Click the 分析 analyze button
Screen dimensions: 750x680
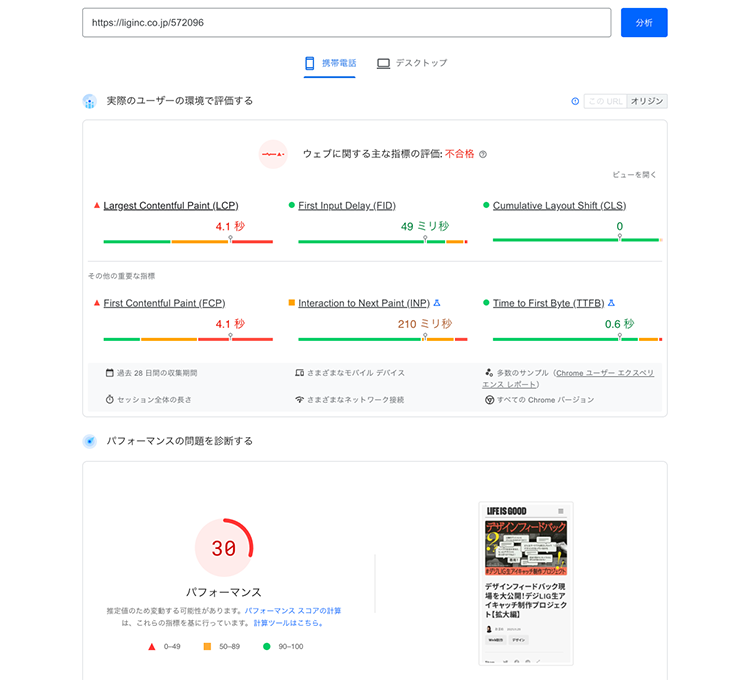(644, 22)
